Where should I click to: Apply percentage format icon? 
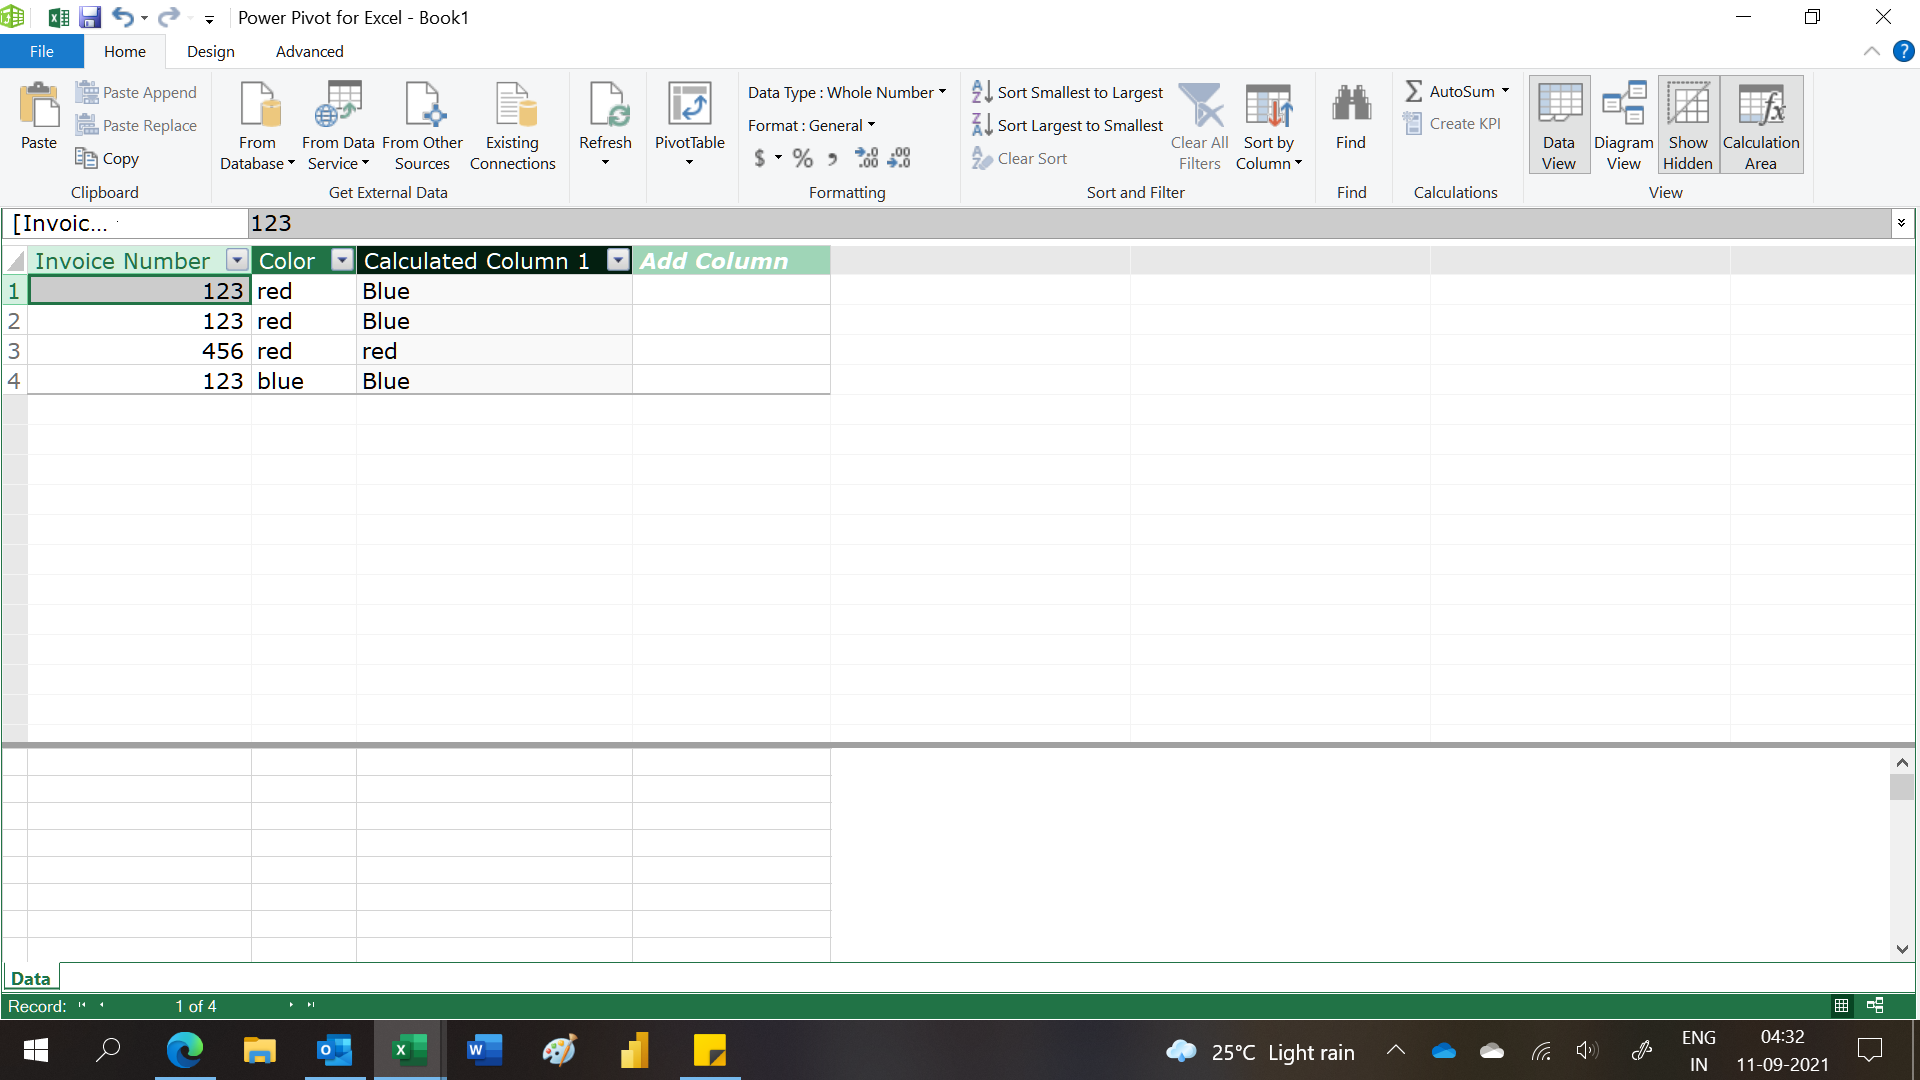pos(802,158)
